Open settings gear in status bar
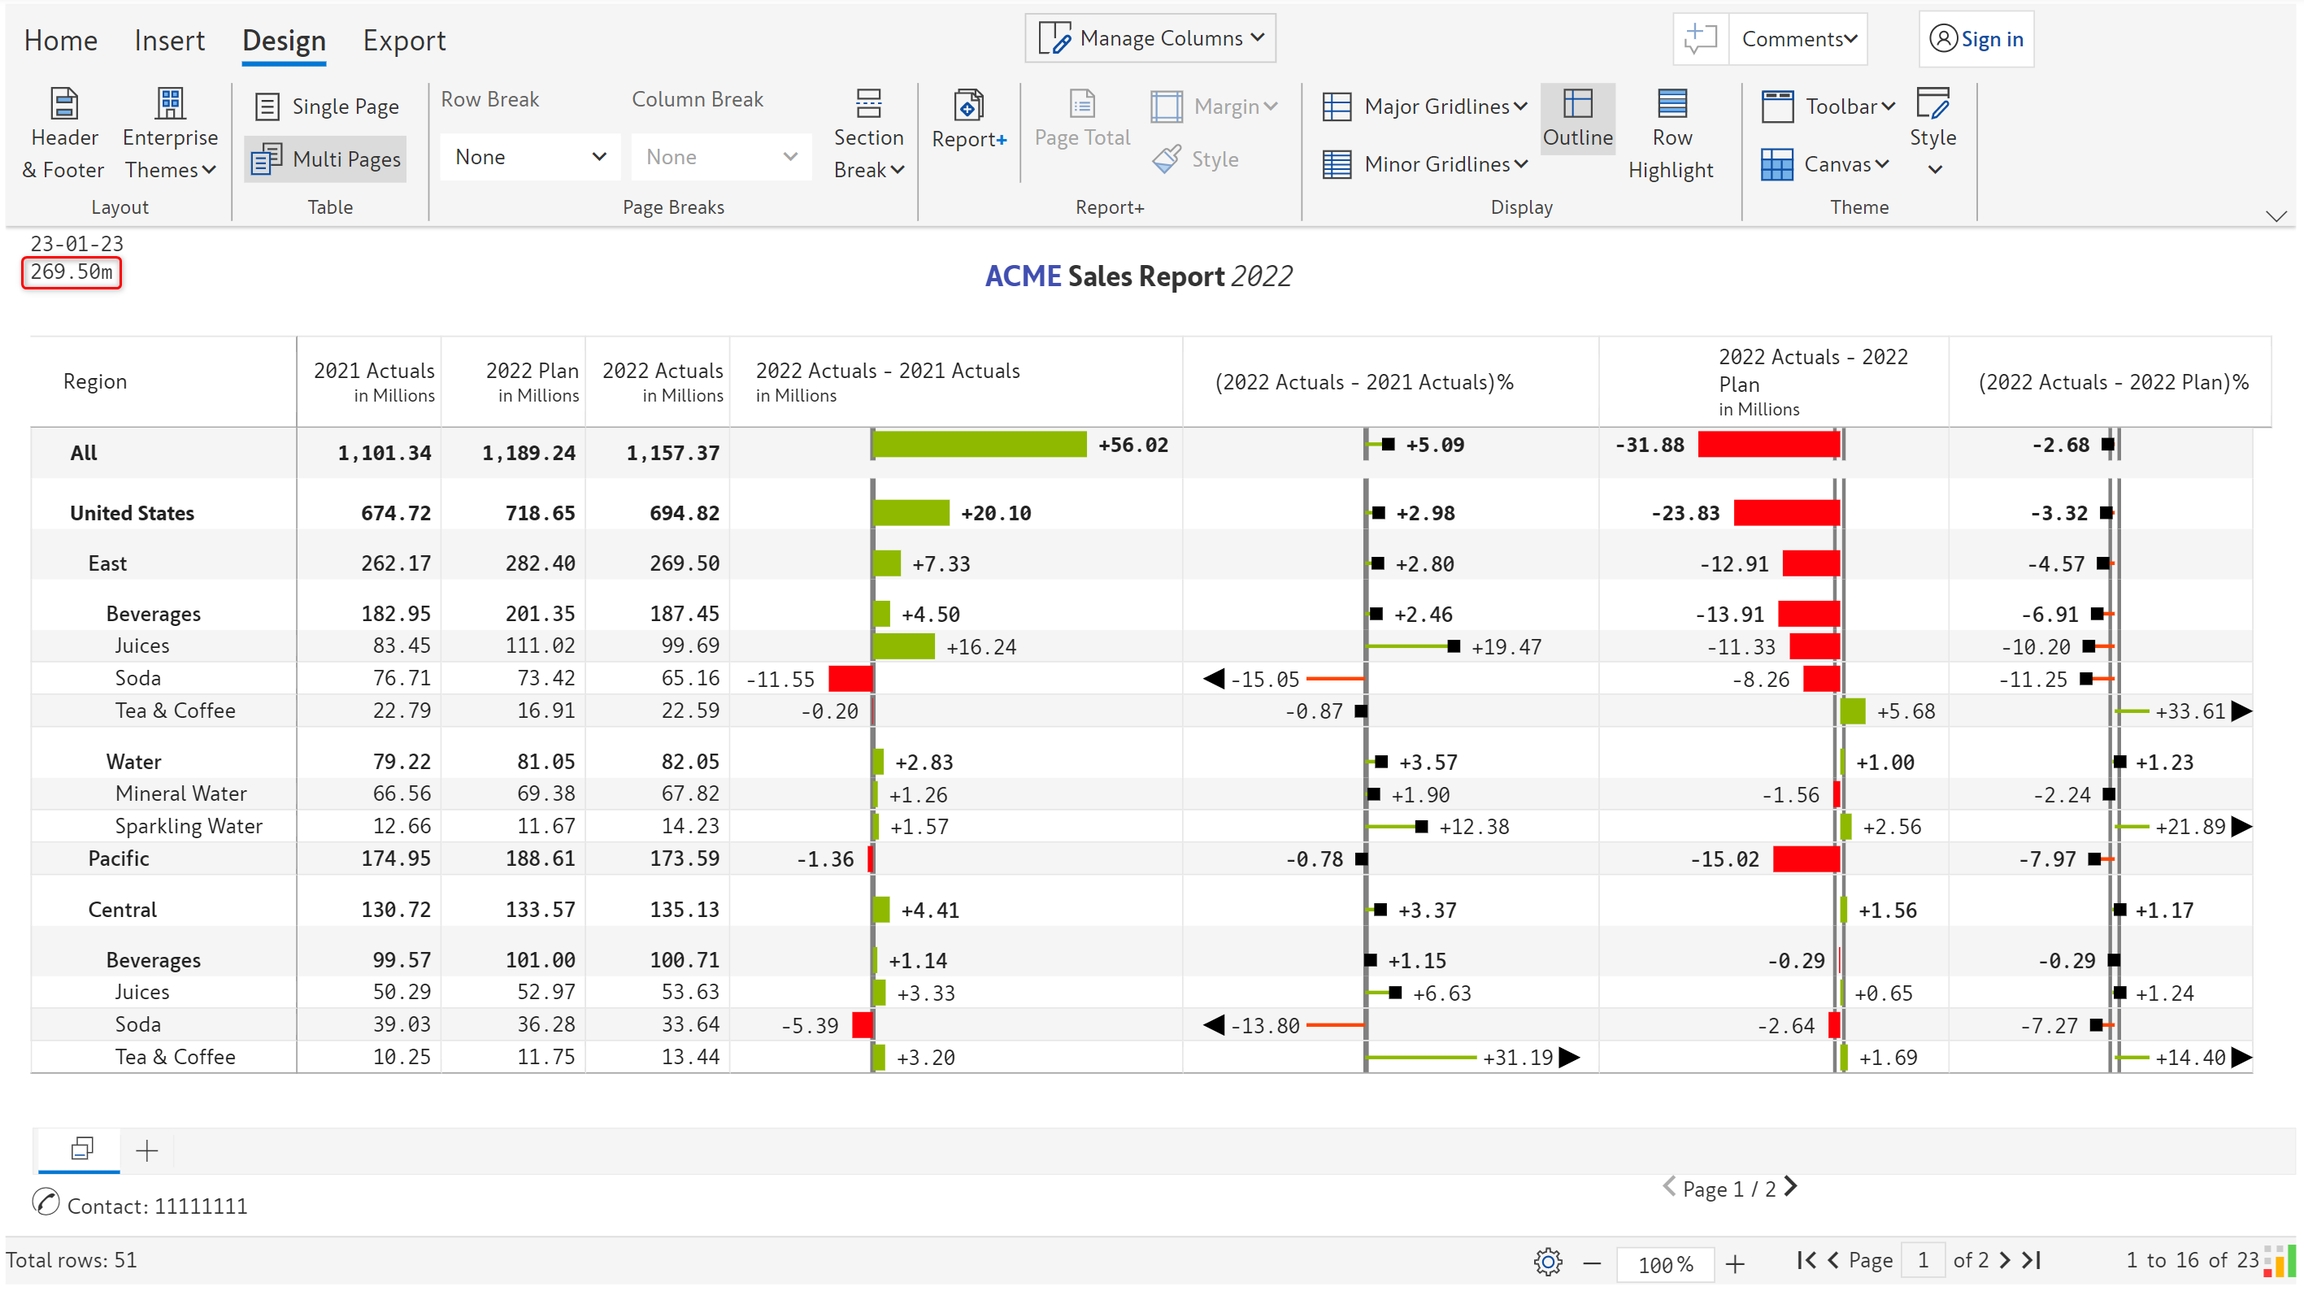This screenshot has height=1291, width=2304. [1547, 1262]
